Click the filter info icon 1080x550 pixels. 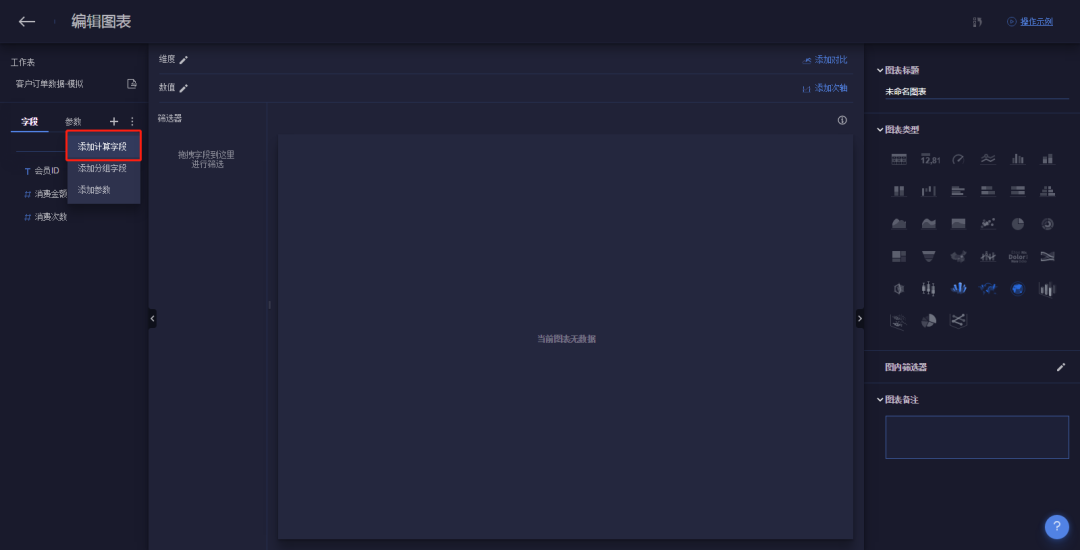click(842, 120)
